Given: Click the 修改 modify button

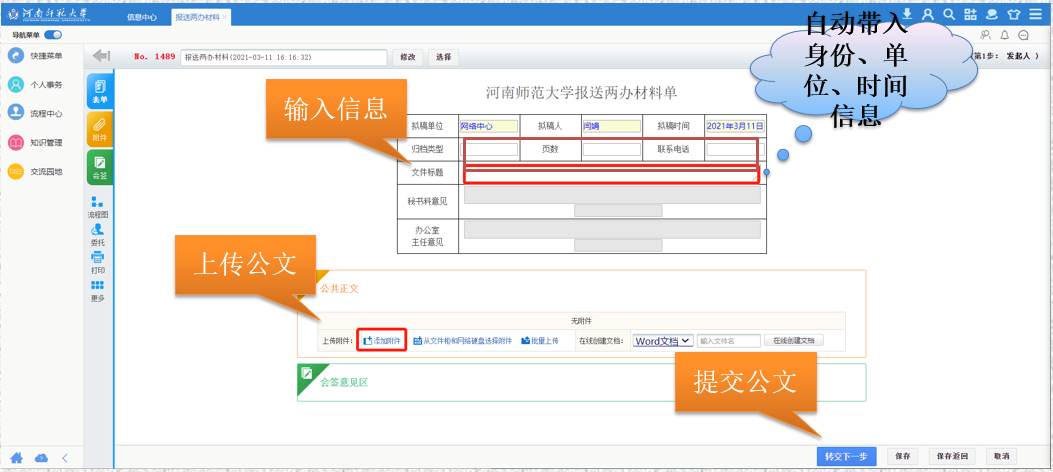Looking at the screenshot, I should (x=407, y=57).
